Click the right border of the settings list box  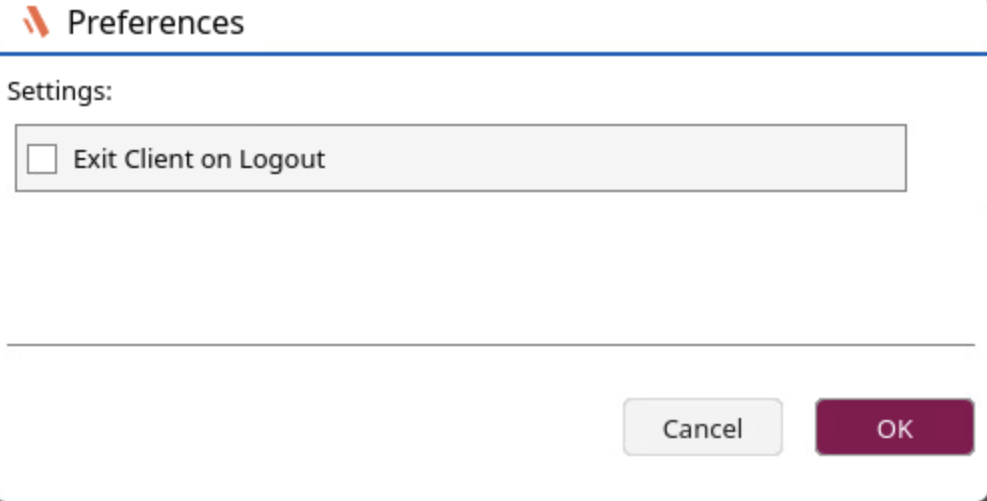(x=906, y=158)
